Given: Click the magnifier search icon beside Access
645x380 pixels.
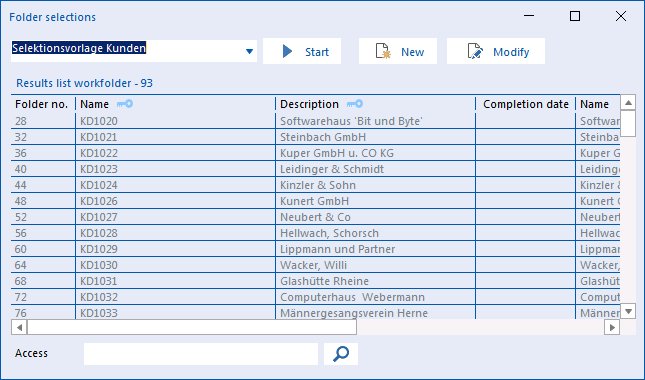Looking at the screenshot, I should (x=341, y=354).
